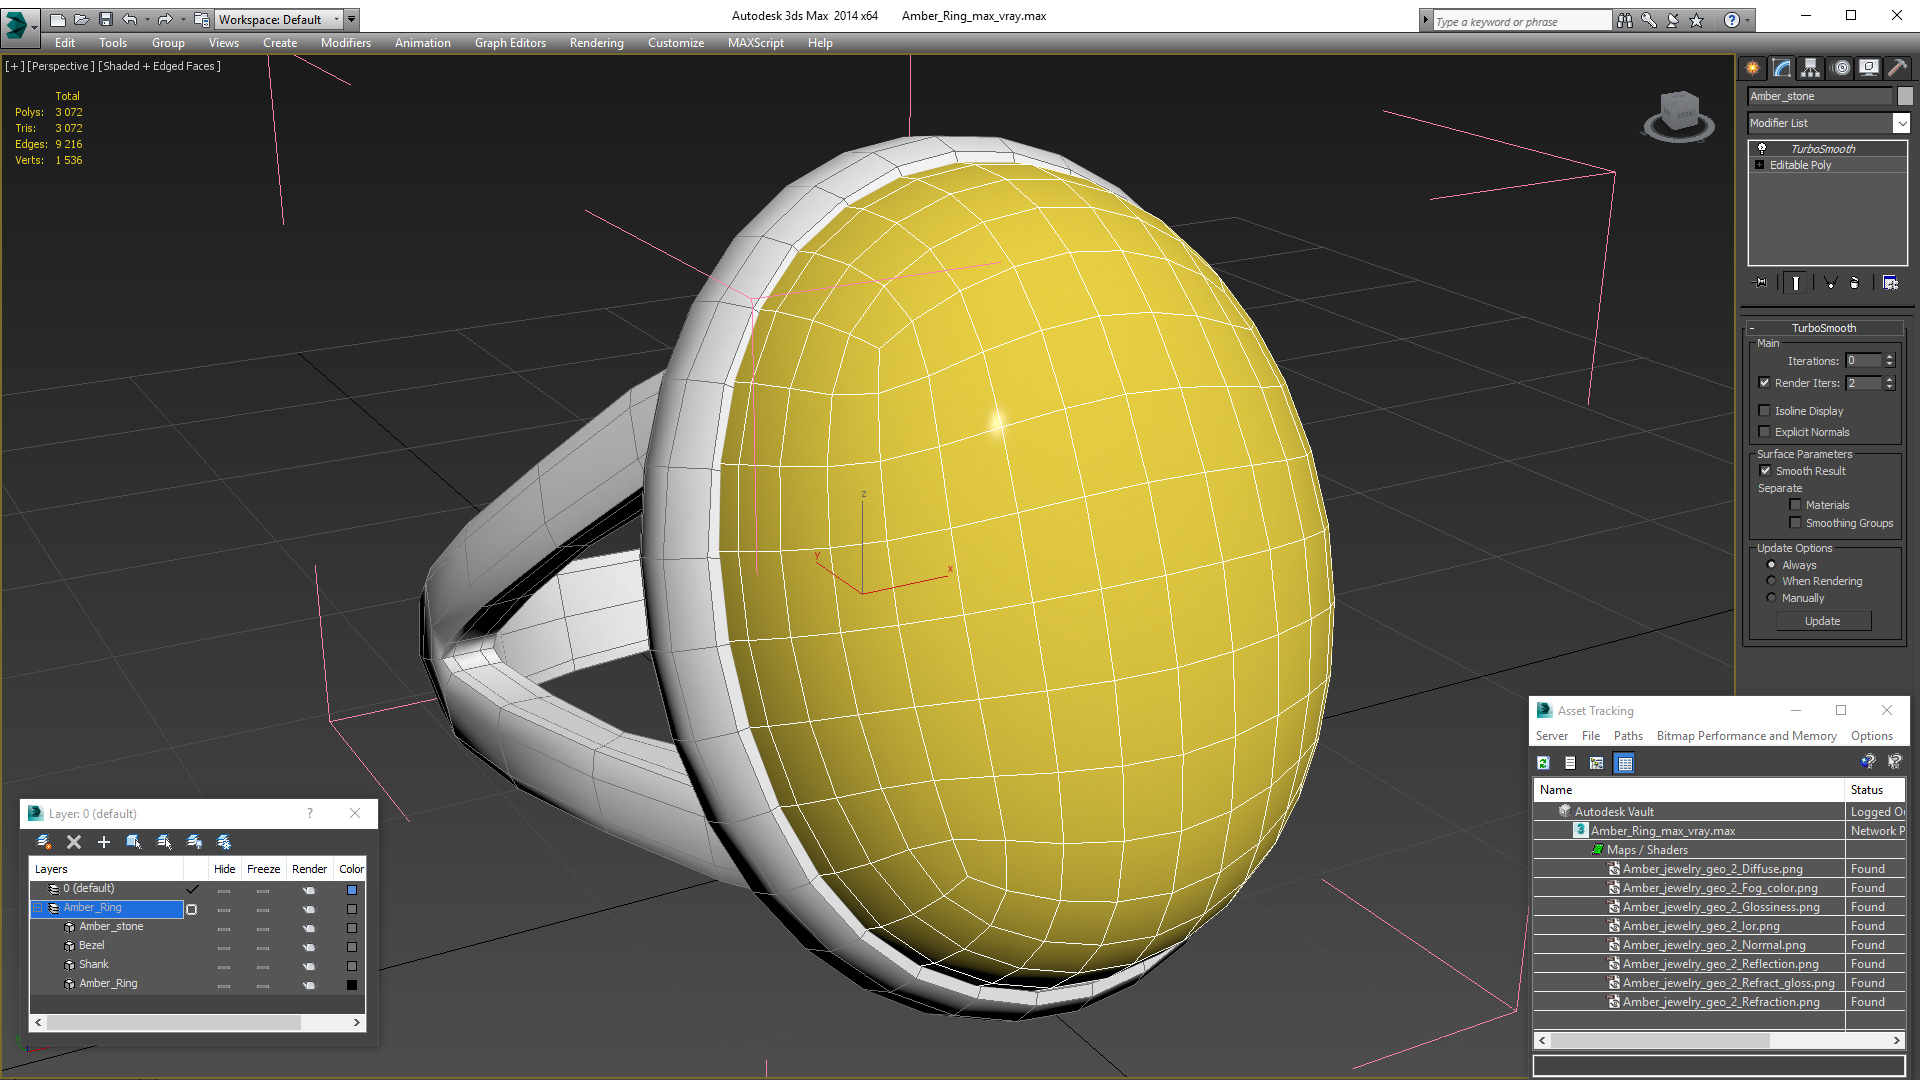This screenshot has width=1920, height=1080.
Task: Expand Editable Poly in modifier stack
Action: (x=1759, y=165)
